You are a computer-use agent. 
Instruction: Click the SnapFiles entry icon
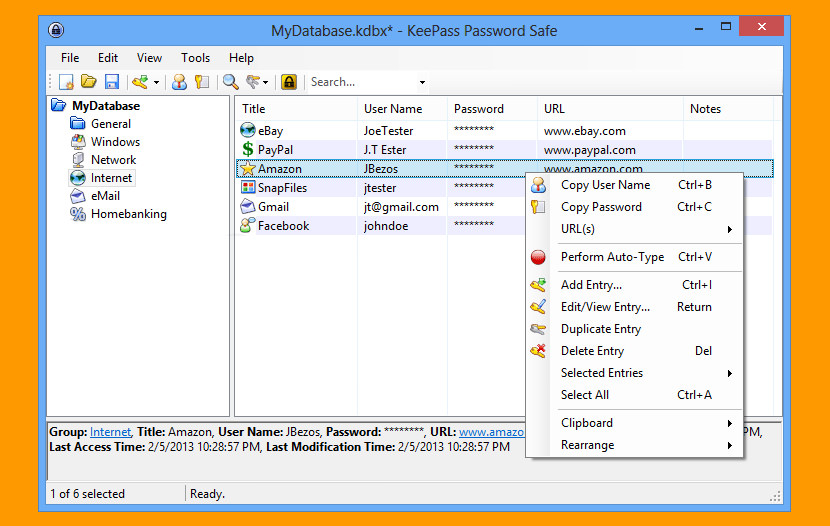247,187
